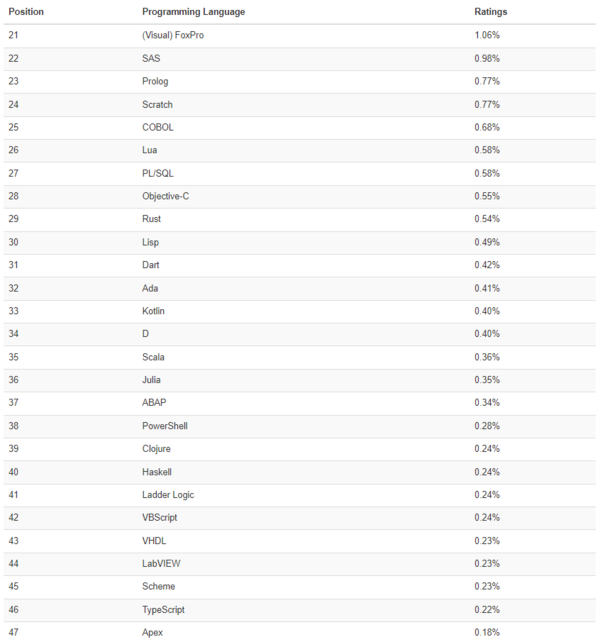Viewport: 600px width, 642px height.
Task: Click the SAS row language name
Action: pos(152,58)
